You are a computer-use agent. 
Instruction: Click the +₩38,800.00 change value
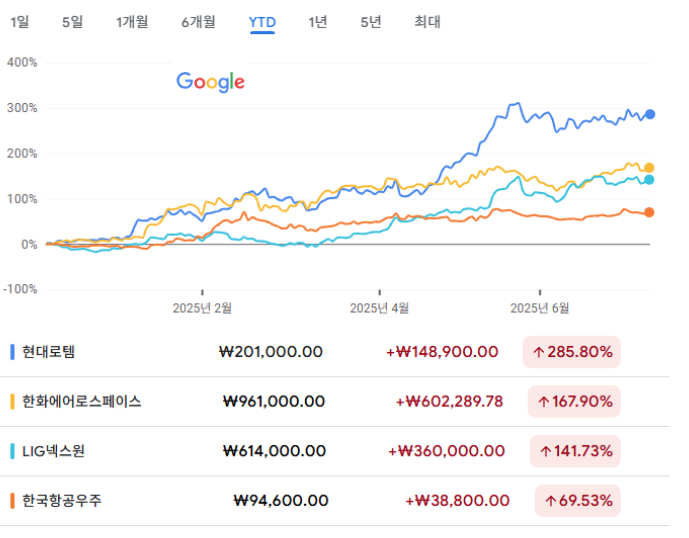coord(457,501)
